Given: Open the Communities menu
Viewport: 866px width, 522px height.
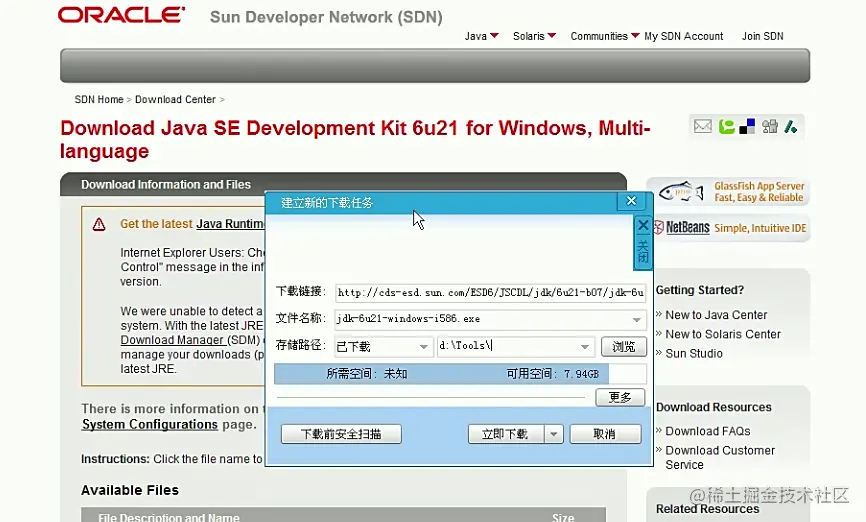Looking at the screenshot, I should tap(605, 36).
